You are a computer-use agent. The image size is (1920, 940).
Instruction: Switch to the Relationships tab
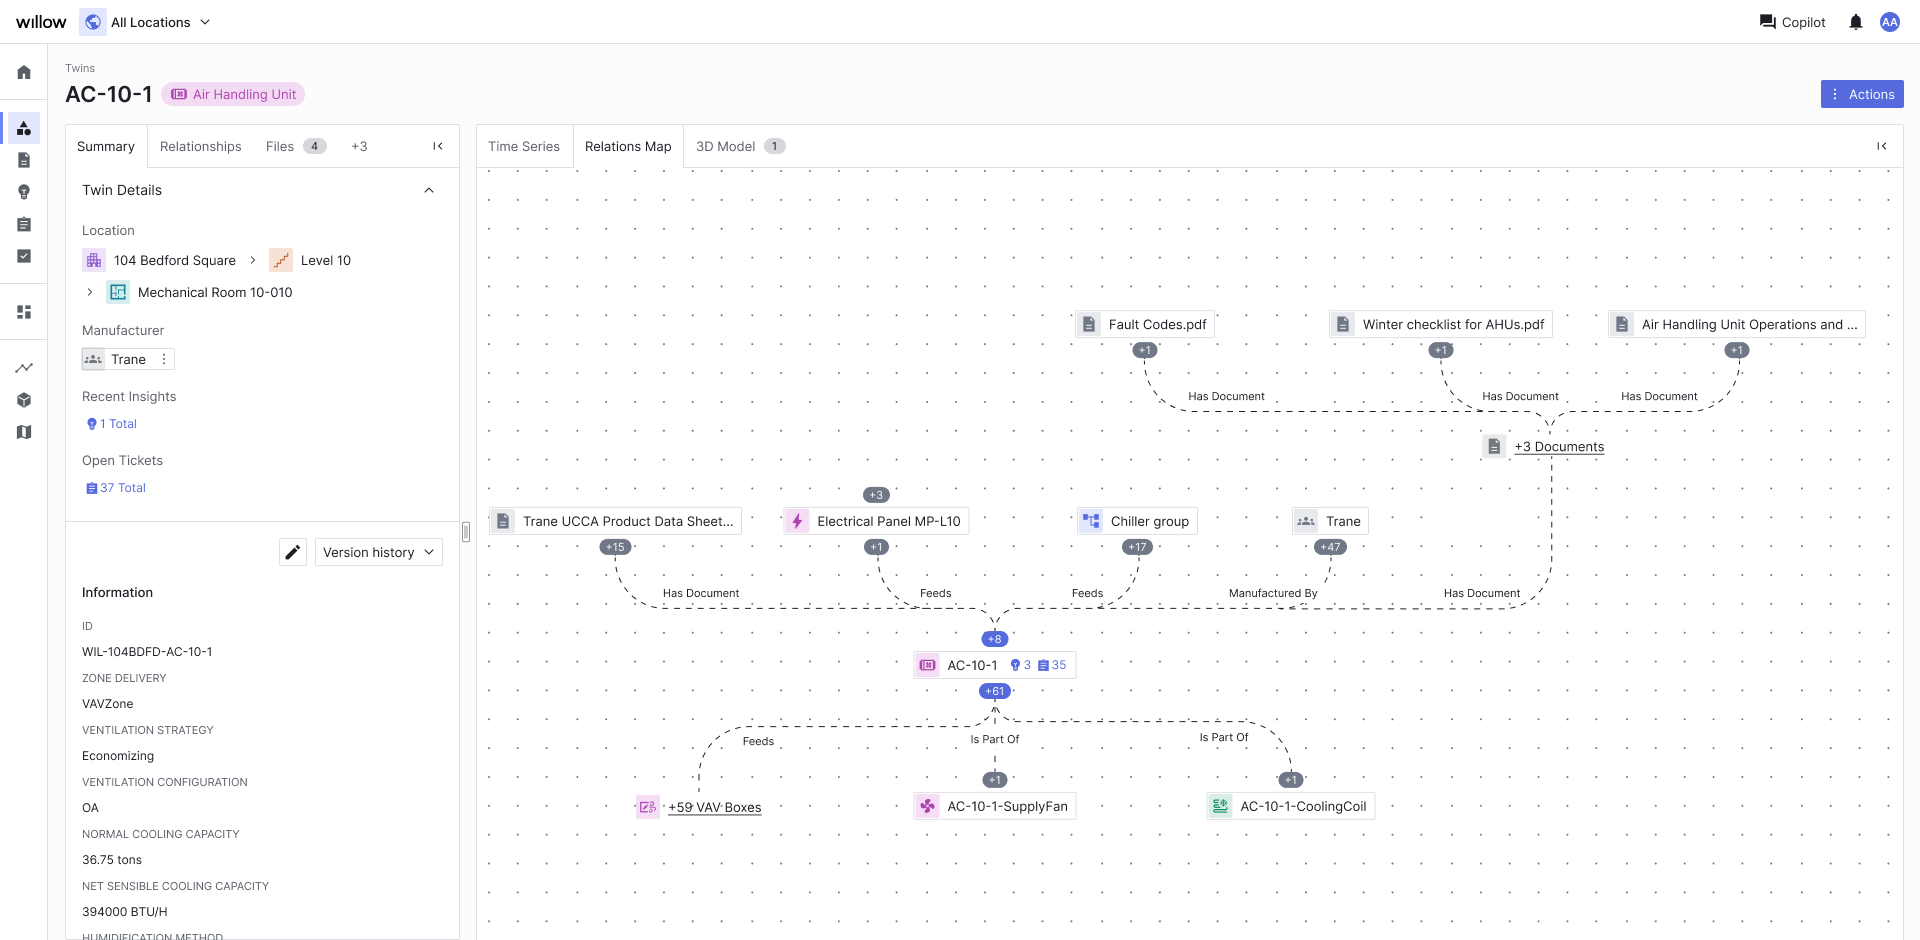coord(200,146)
